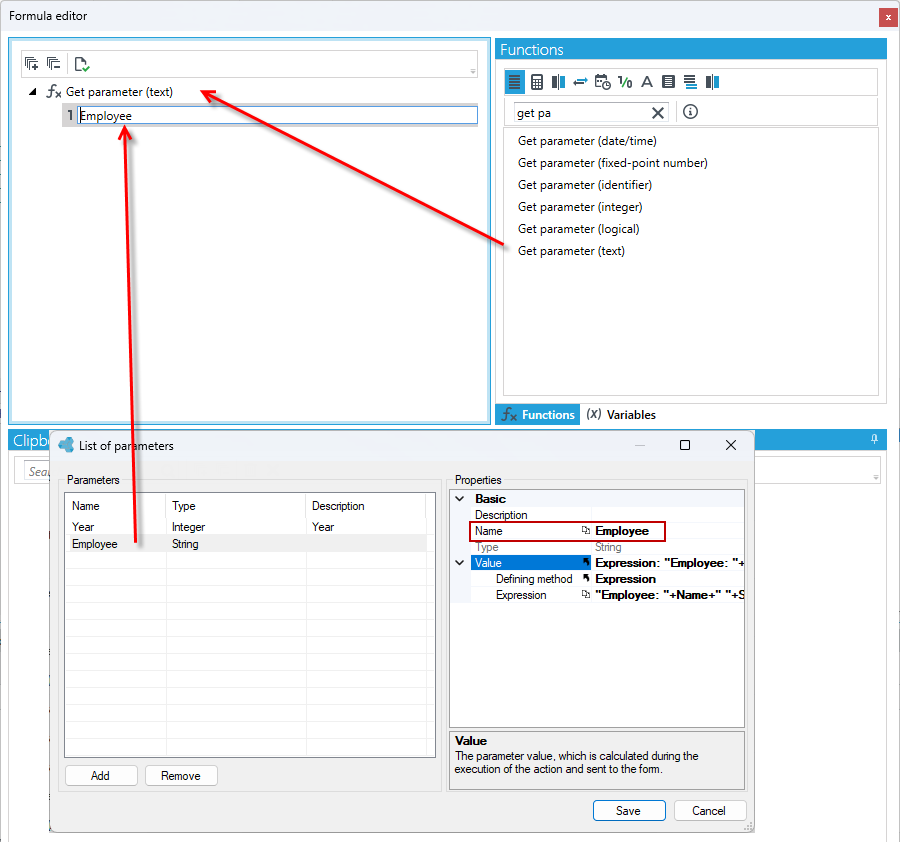Collapse the Value property group
900x842 pixels.
(x=460, y=563)
